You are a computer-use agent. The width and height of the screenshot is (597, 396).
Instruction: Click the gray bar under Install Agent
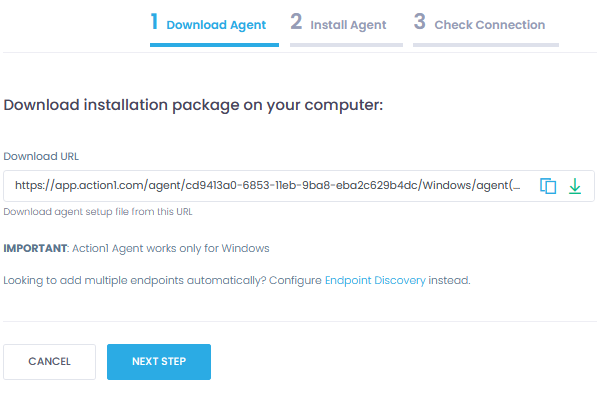click(x=346, y=45)
